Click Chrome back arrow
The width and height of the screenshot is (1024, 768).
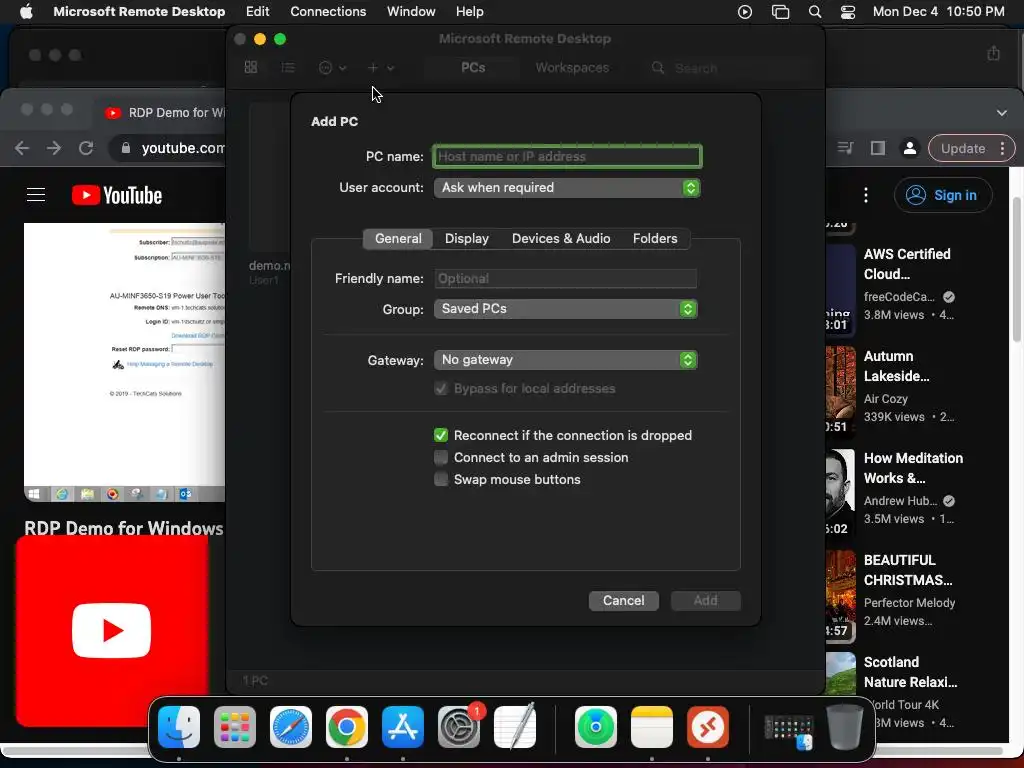click(x=22, y=148)
